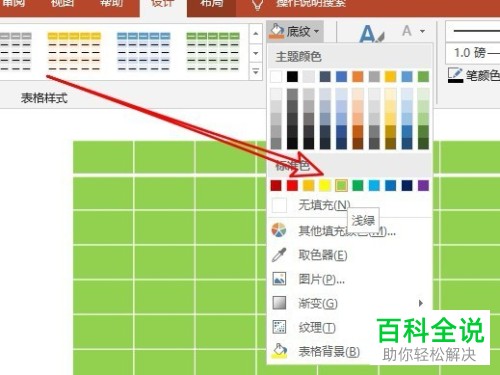Click the table styles gallery down arrow

[256, 53]
